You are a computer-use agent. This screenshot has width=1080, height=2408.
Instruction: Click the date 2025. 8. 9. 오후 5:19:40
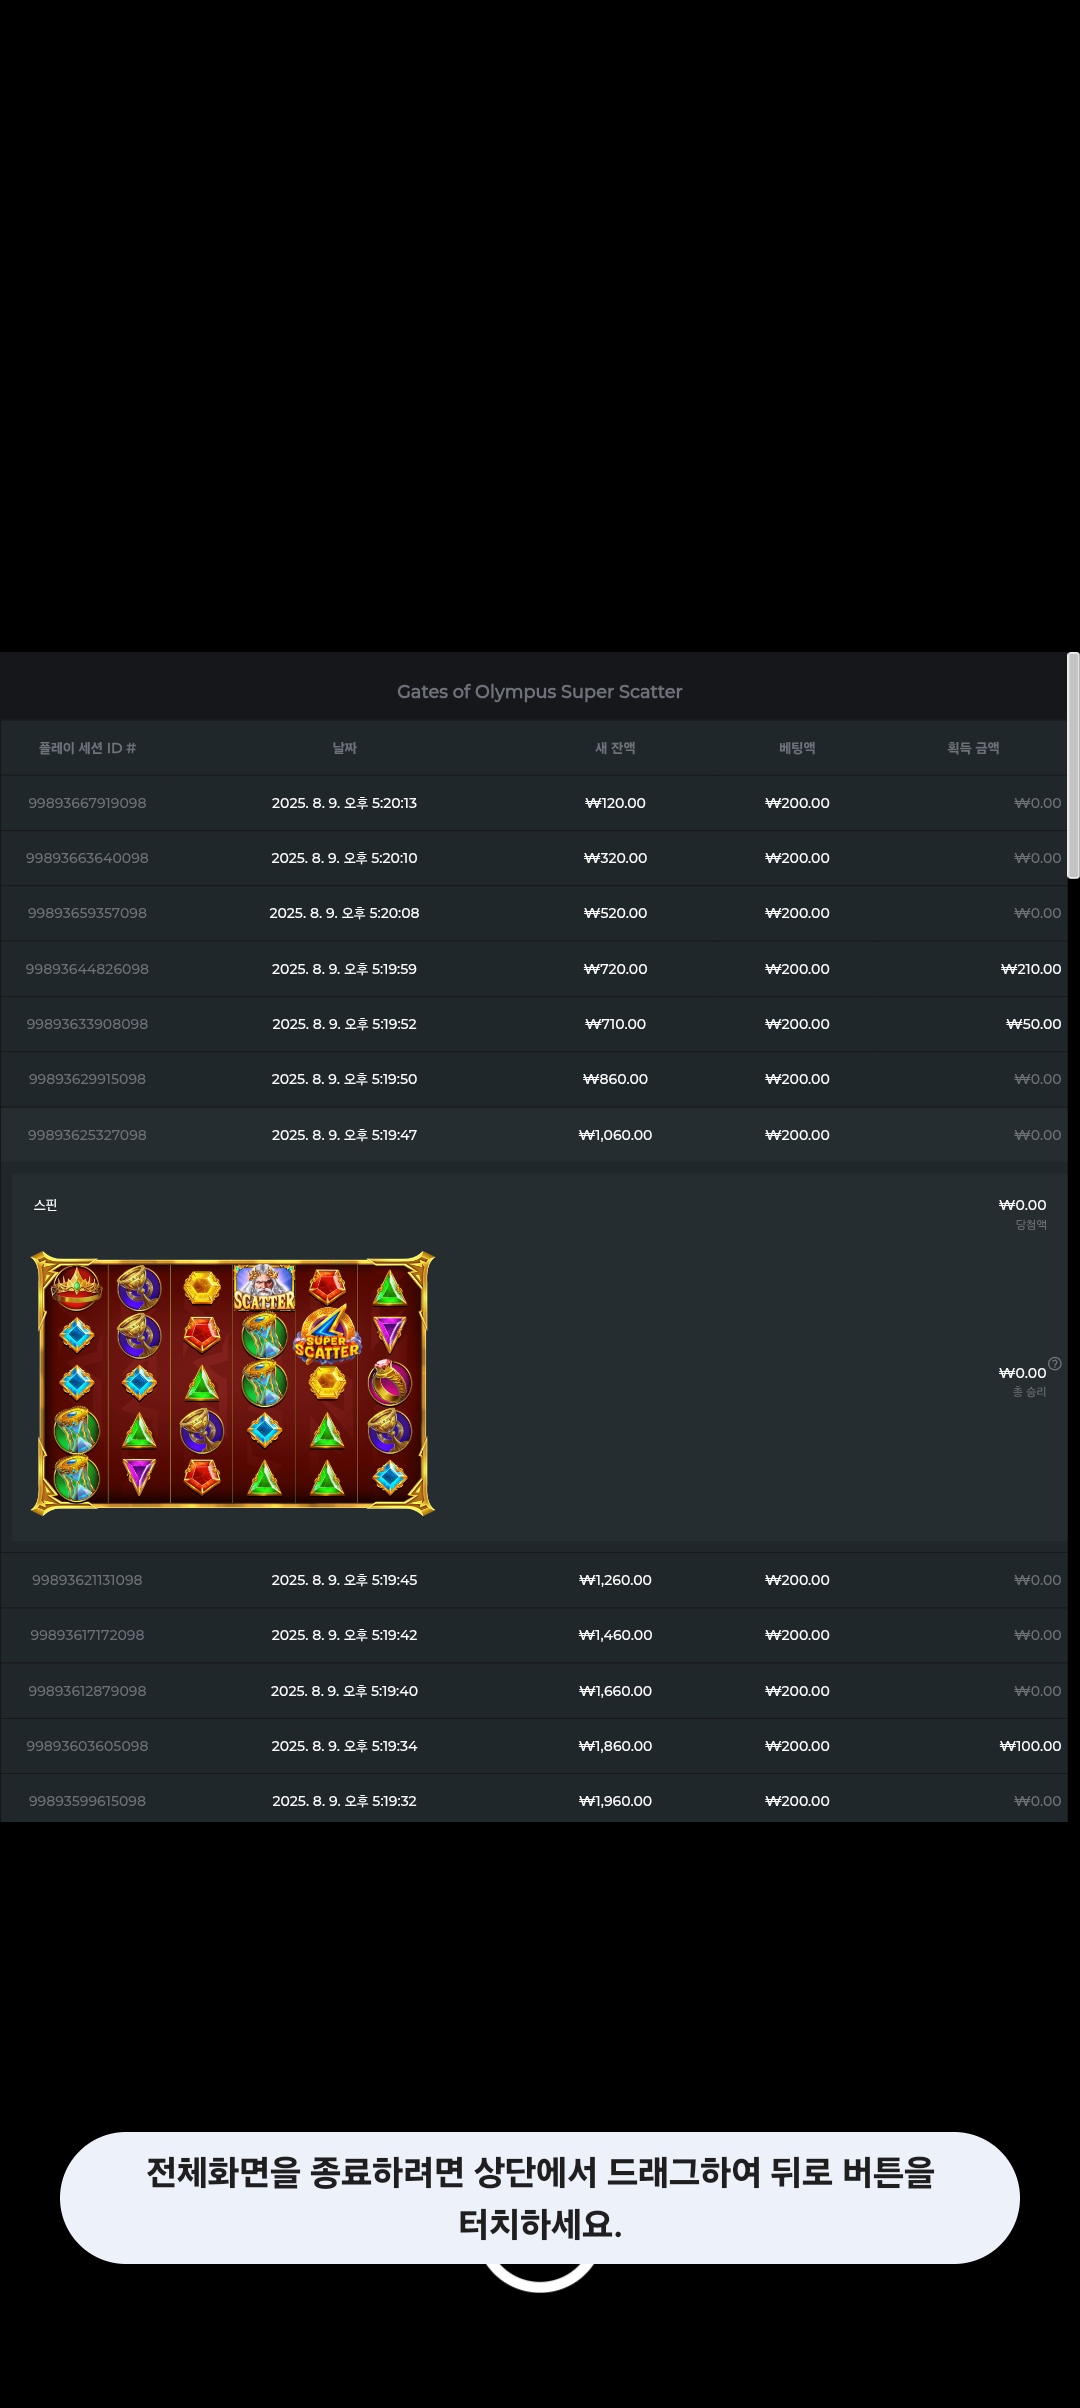(x=344, y=1691)
